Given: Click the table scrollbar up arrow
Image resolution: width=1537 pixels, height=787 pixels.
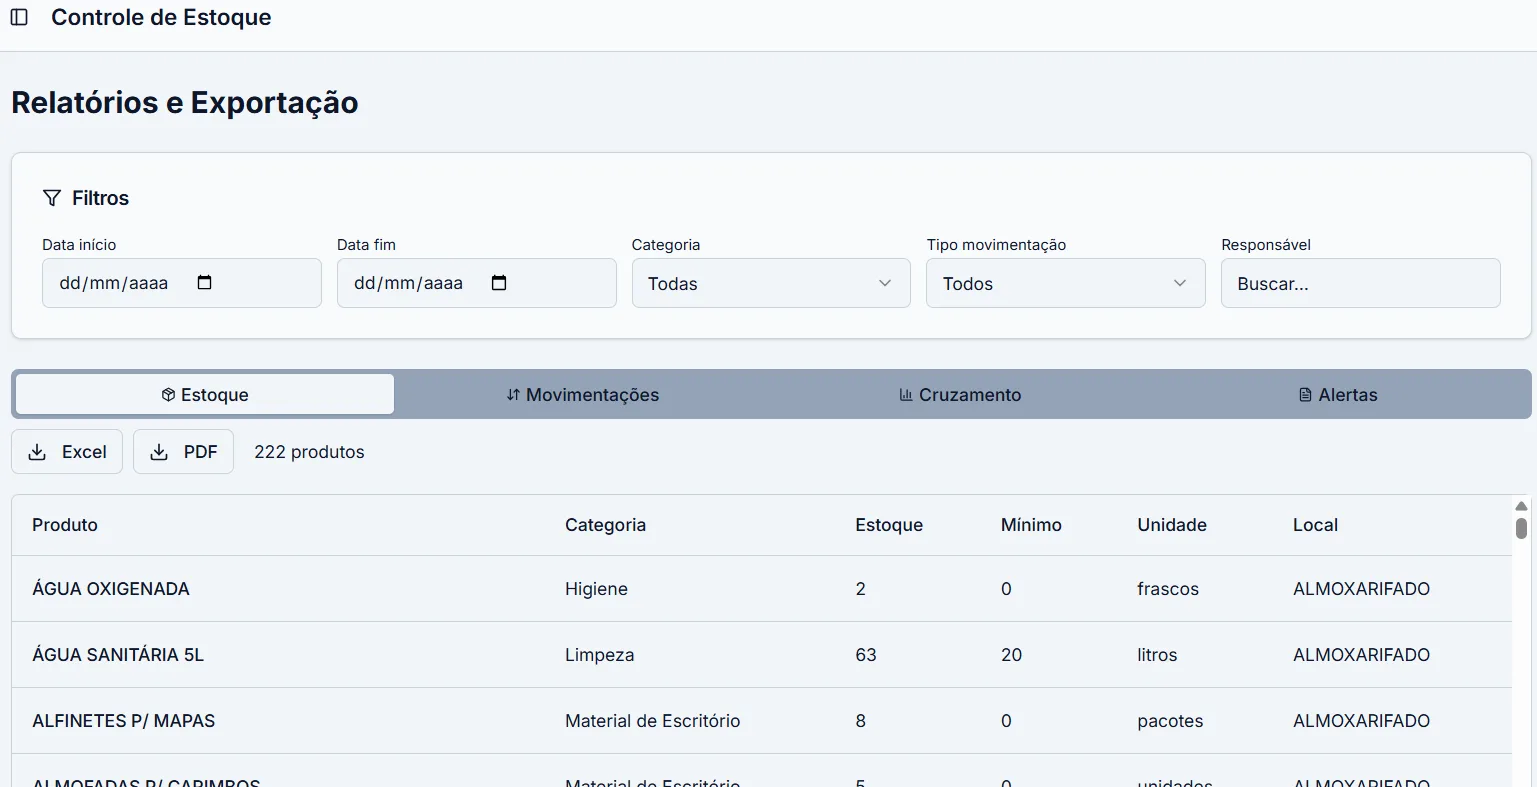Looking at the screenshot, I should (x=1522, y=506).
